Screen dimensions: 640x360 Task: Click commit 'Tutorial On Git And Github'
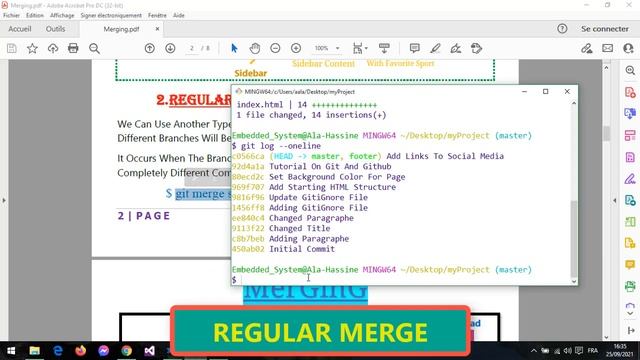330,167
